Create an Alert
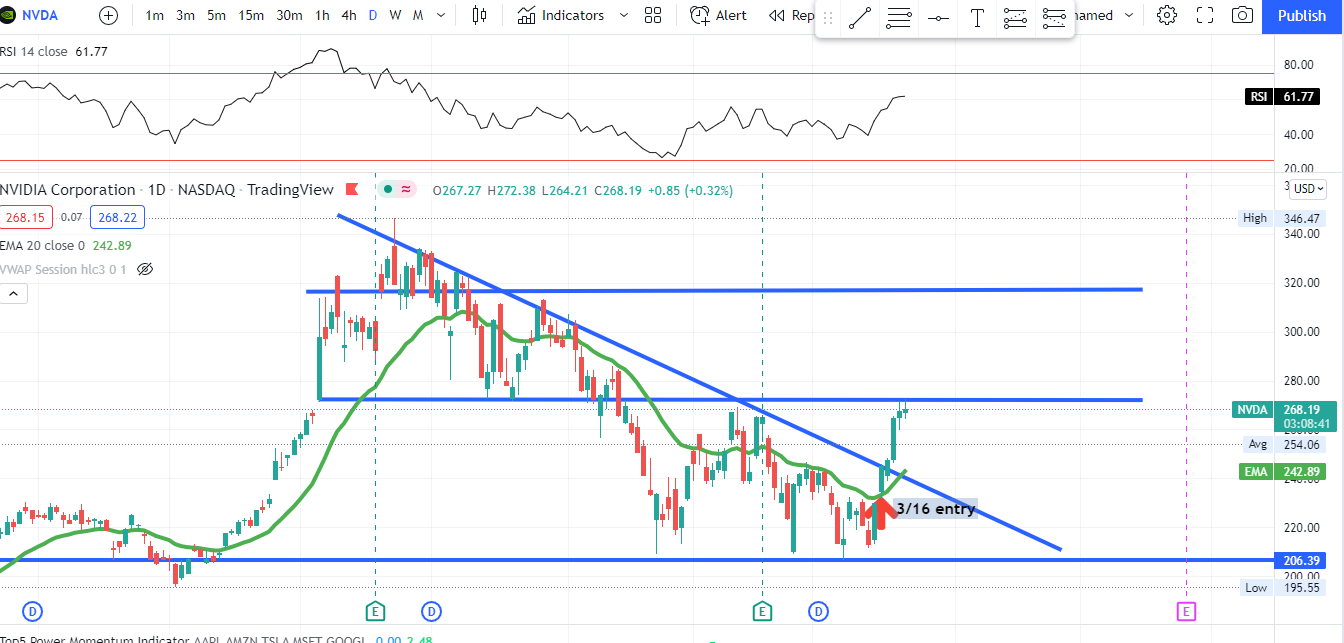1344x643 pixels. point(719,15)
